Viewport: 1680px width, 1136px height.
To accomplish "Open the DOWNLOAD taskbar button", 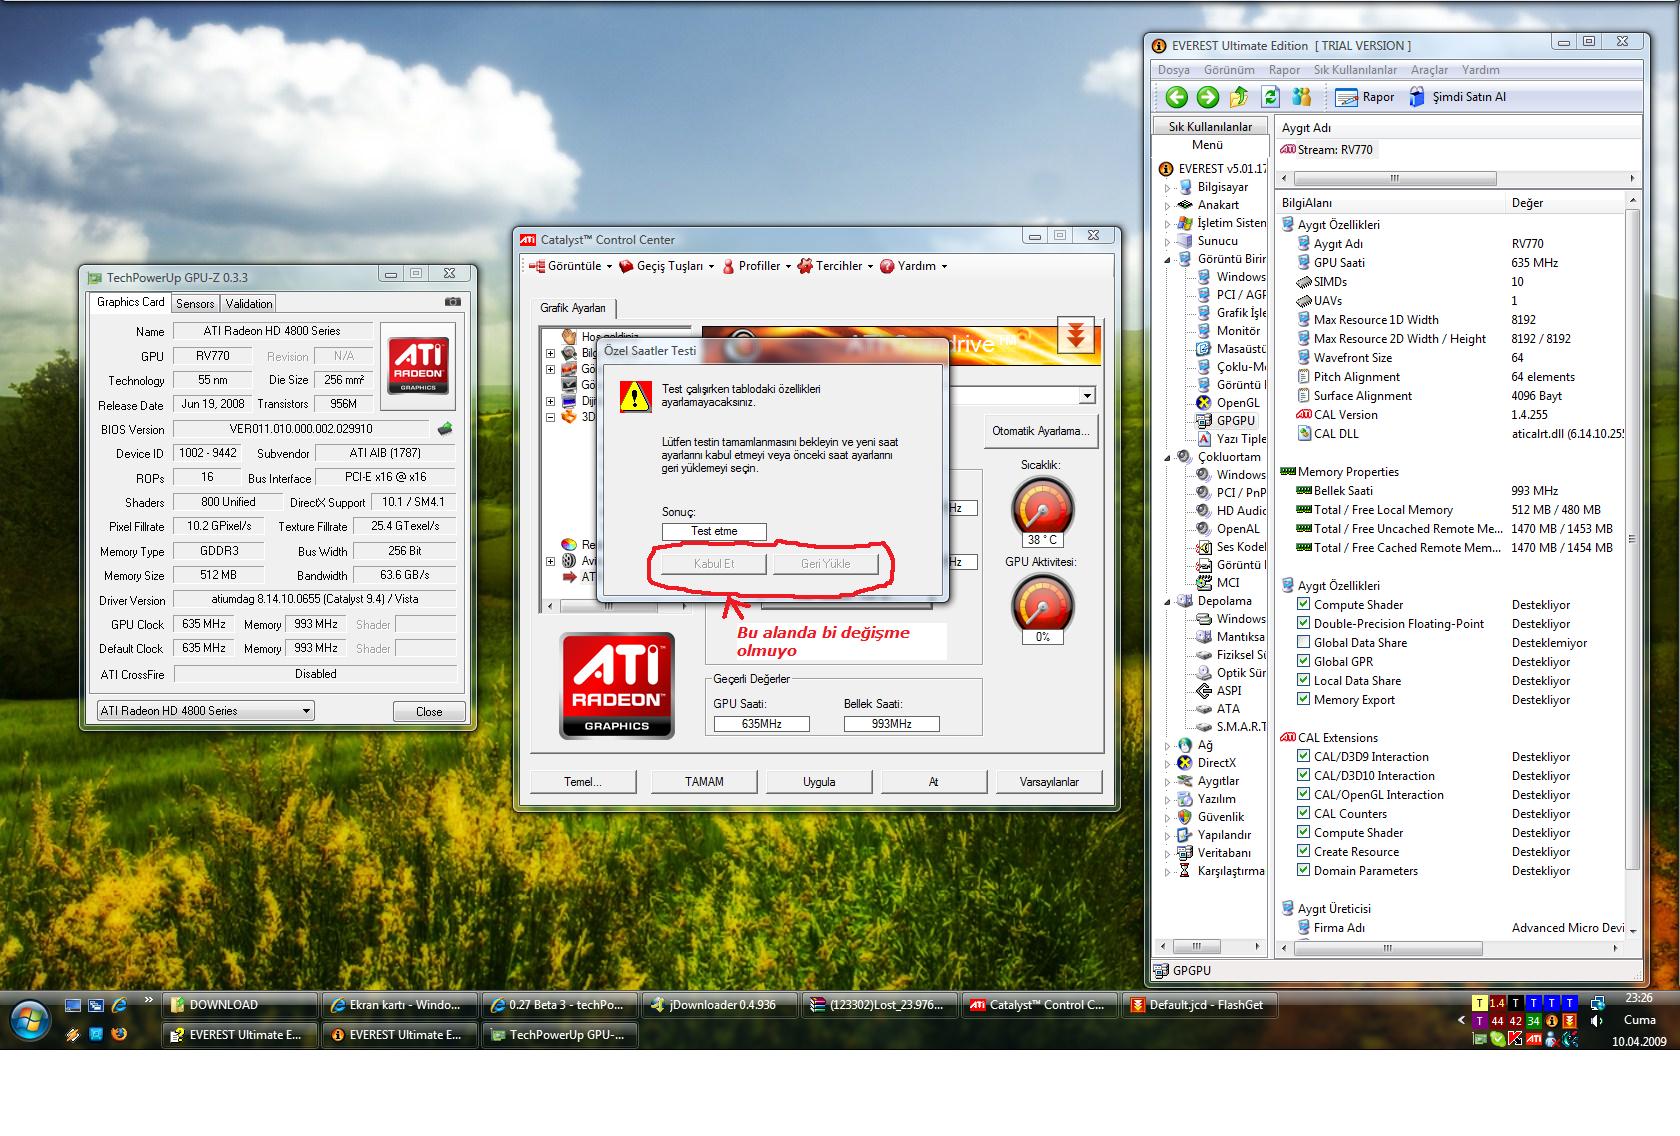I will pyautogui.click(x=239, y=1005).
